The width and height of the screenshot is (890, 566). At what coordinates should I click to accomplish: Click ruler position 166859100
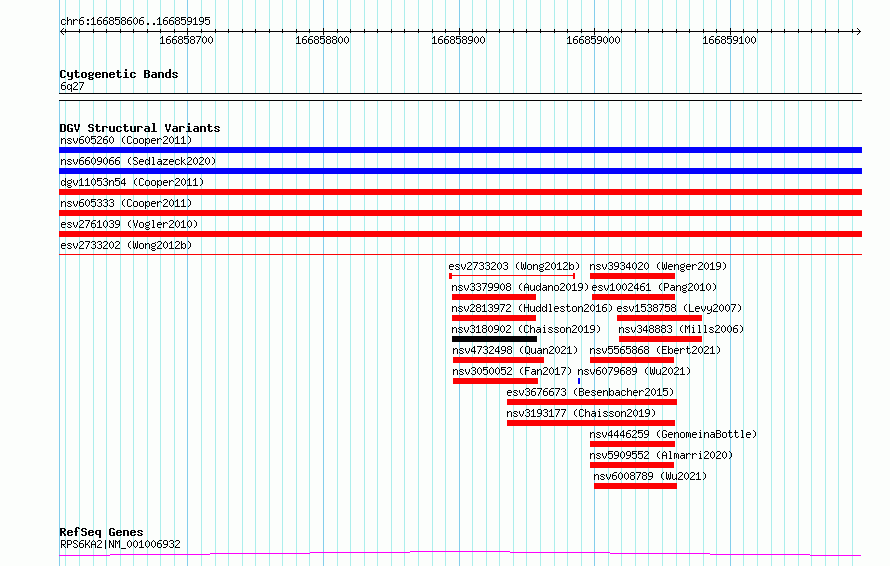point(729,40)
